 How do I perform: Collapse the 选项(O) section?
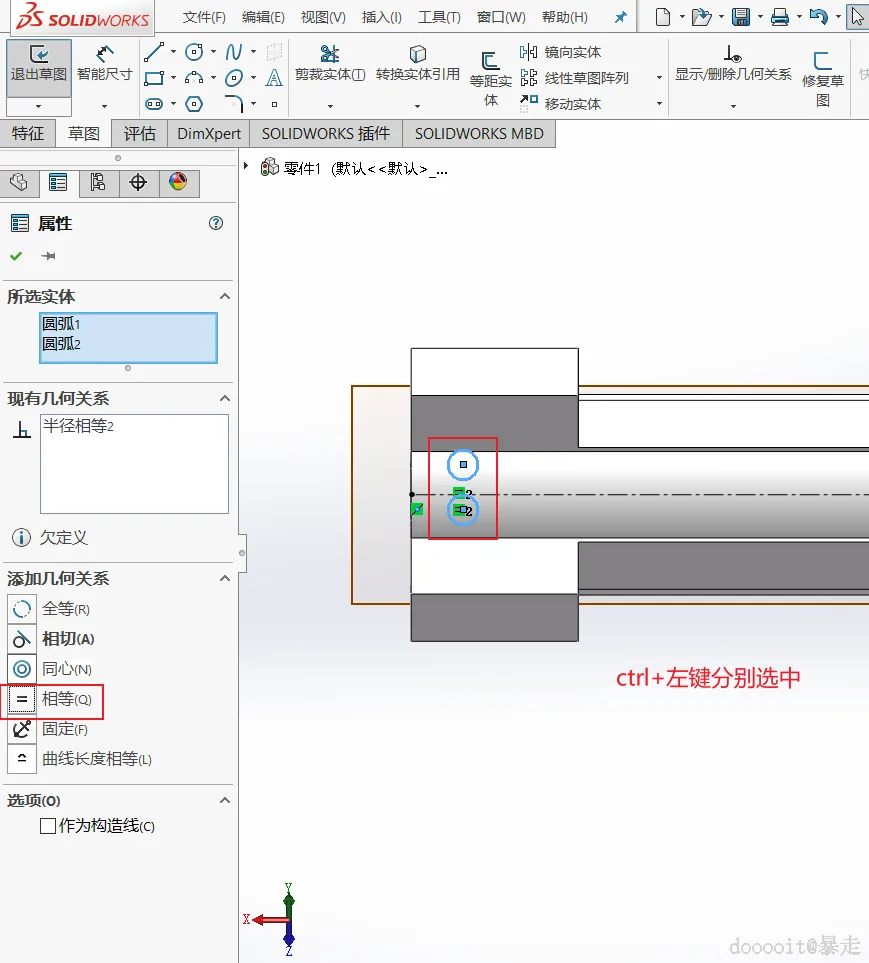click(x=225, y=800)
